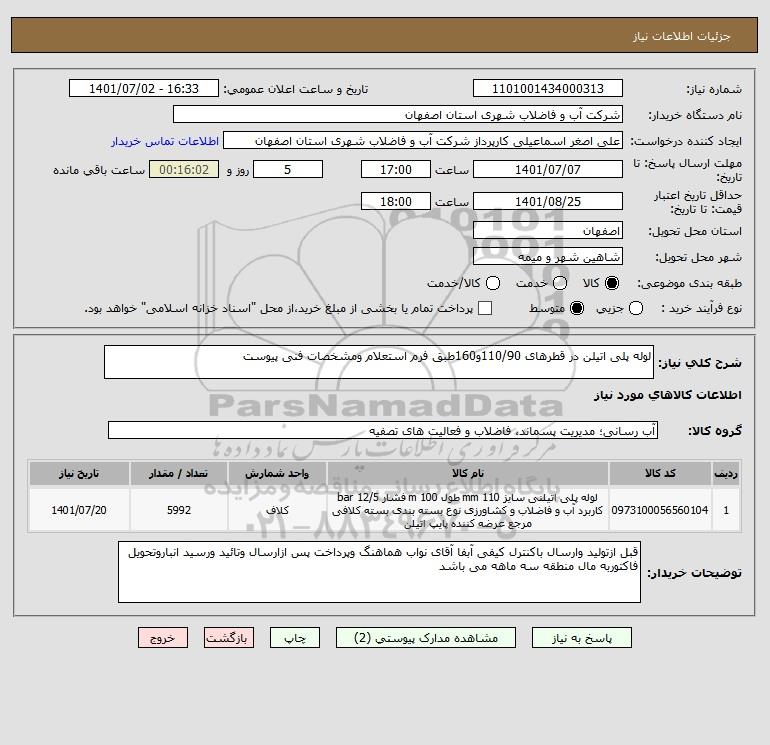Click the ردیف column header
This screenshot has height=745, width=770.
726,473
